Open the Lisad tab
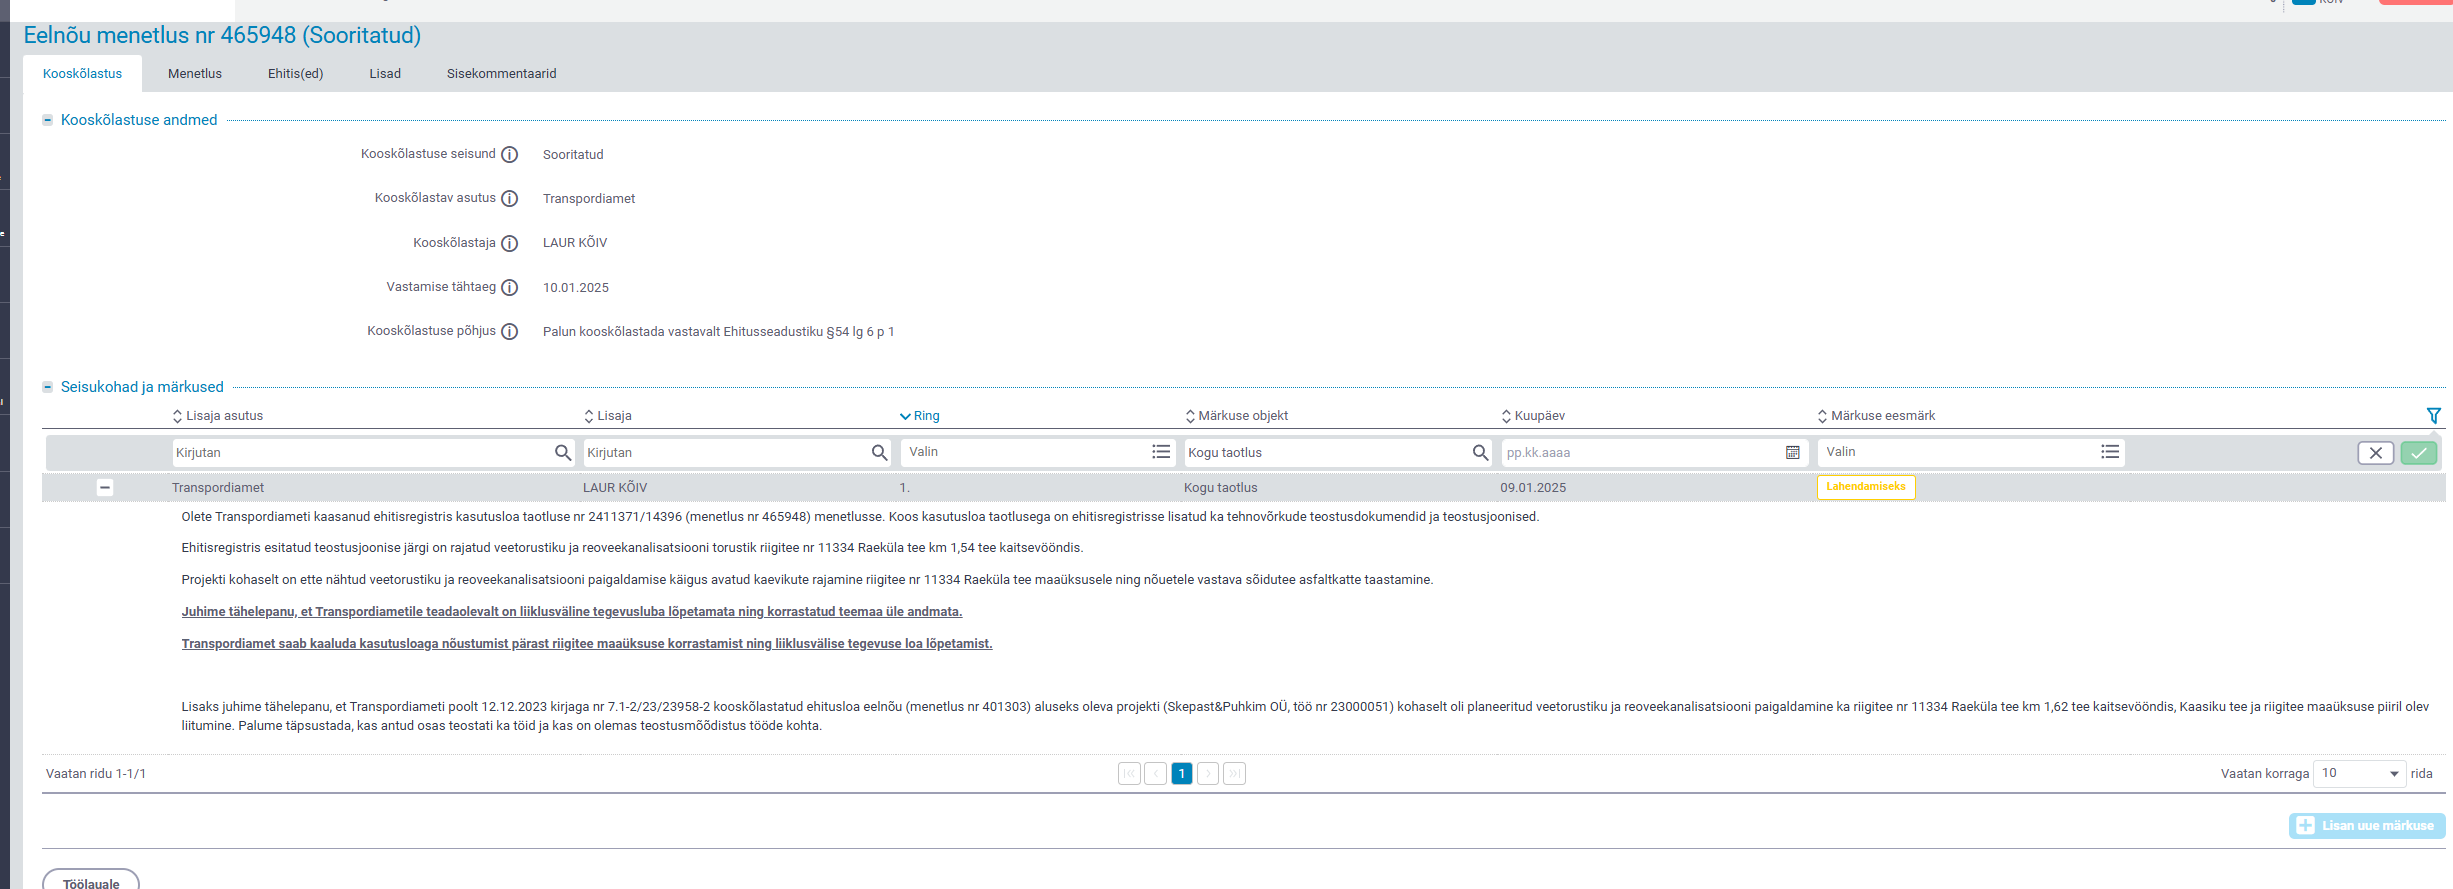The width and height of the screenshot is (2453, 889). point(385,74)
